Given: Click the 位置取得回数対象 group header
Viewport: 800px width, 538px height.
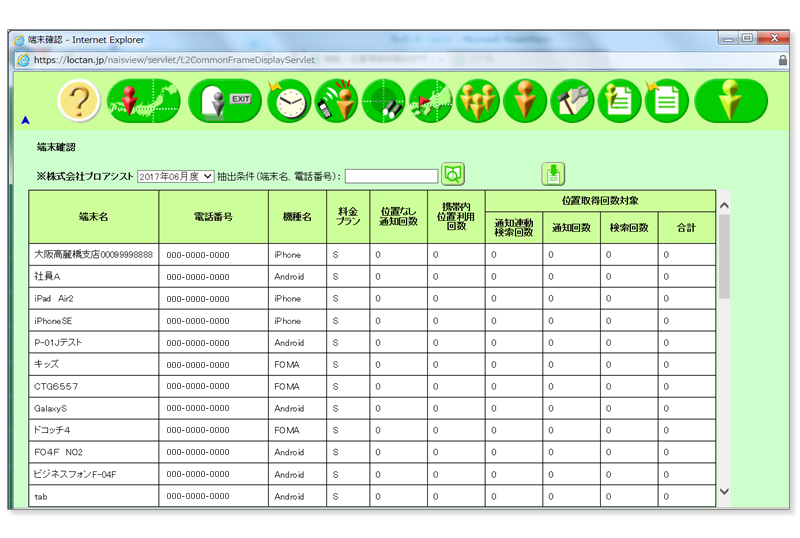Looking at the screenshot, I should point(601,201).
